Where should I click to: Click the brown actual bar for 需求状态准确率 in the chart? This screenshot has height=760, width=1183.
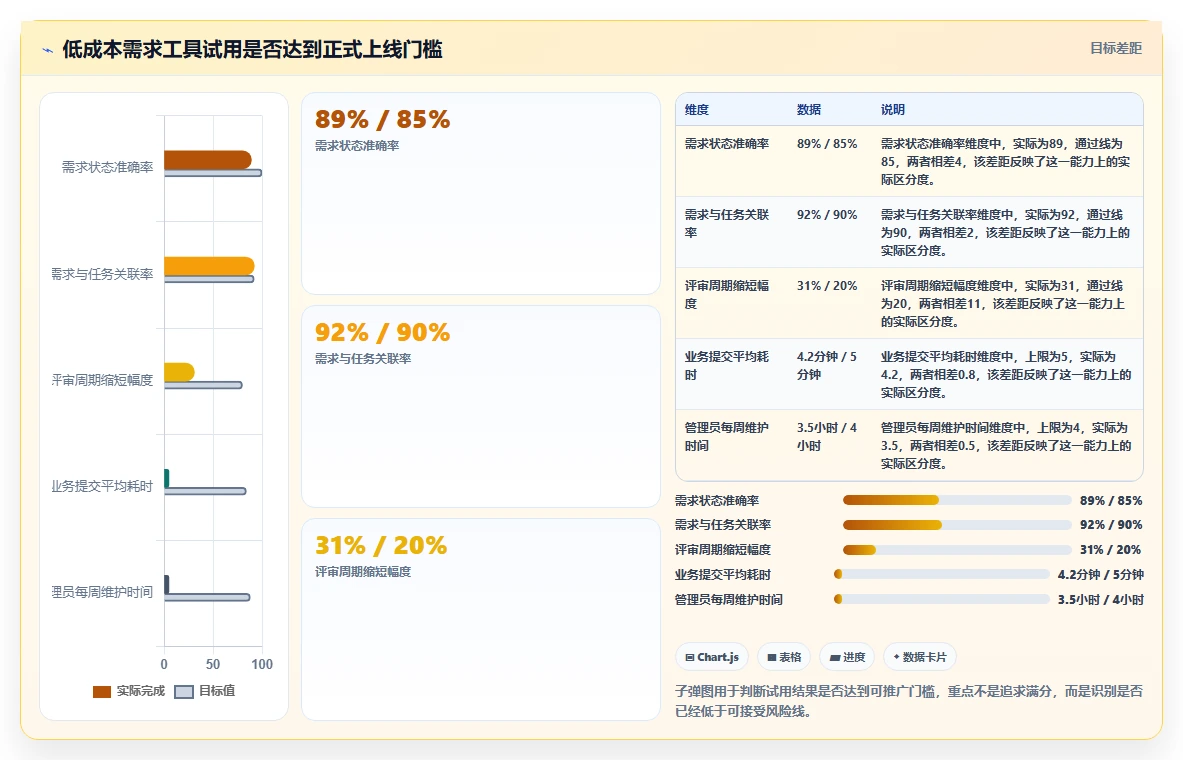point(207,160)
